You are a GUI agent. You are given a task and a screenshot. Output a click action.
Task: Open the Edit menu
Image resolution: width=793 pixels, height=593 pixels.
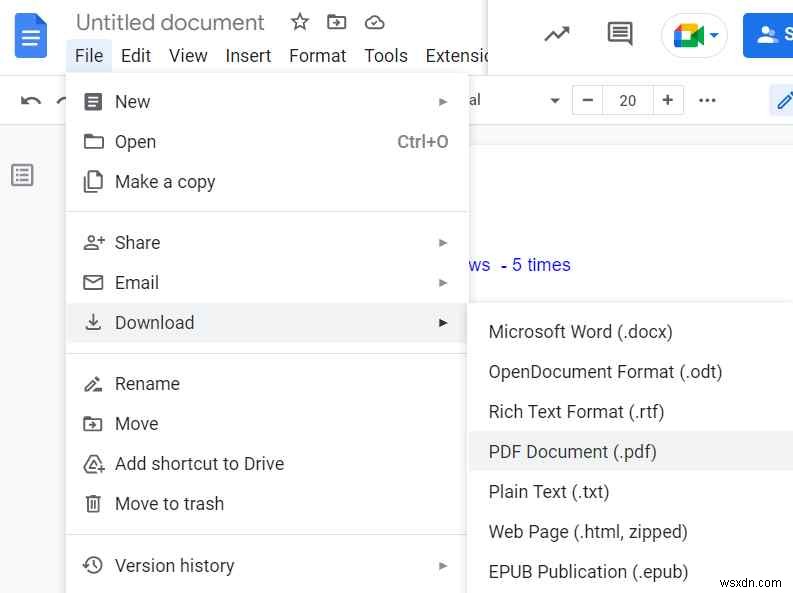pyautogui.click(x=136, y=56)
